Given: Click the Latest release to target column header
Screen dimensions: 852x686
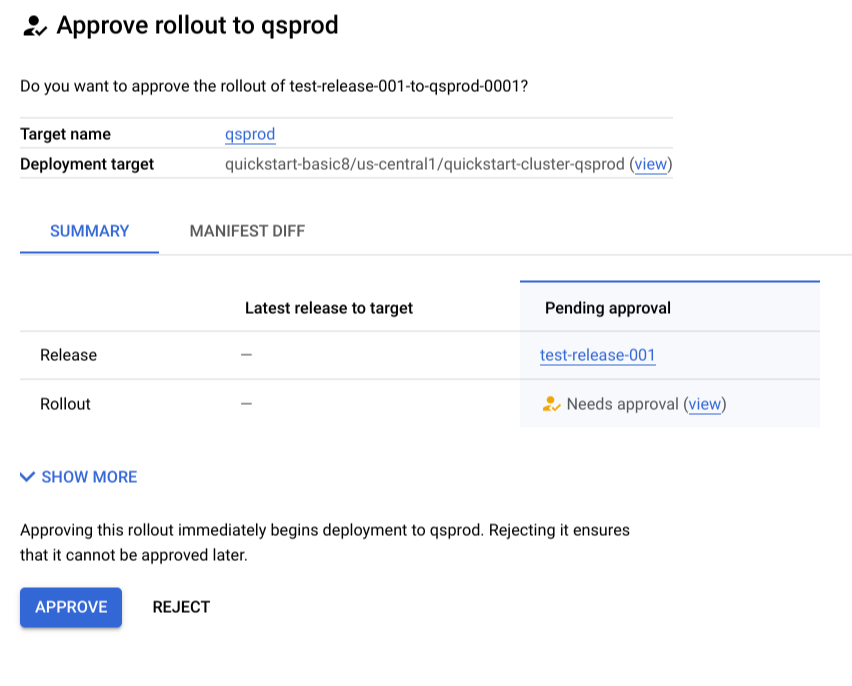Looking at the screenshot, I should tap(329, 308).
